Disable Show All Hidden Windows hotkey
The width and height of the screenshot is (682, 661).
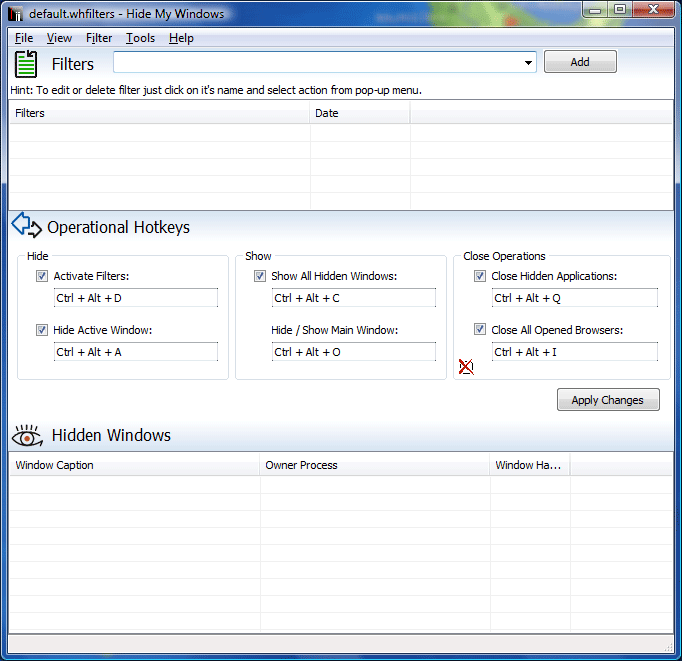pyautogui.click(x=260, y=276)
